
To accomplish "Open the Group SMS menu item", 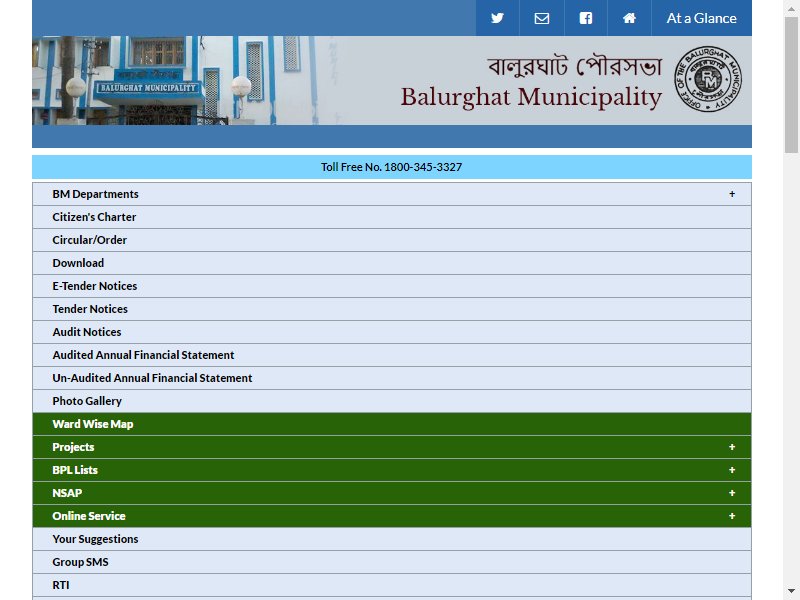I will (x=392, y=562).
